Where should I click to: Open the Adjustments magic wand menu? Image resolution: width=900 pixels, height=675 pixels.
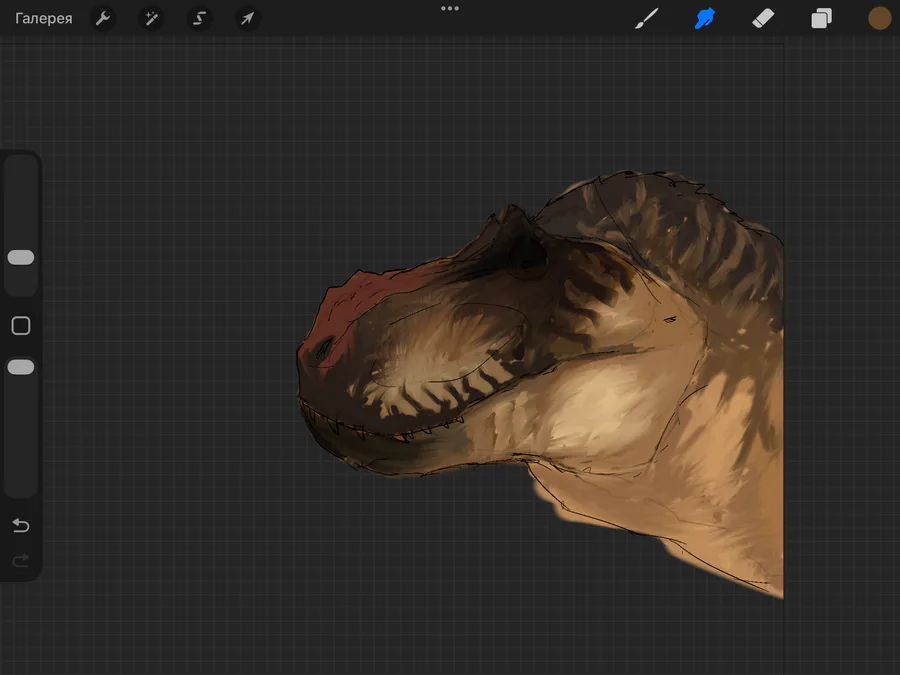point(151,19)
